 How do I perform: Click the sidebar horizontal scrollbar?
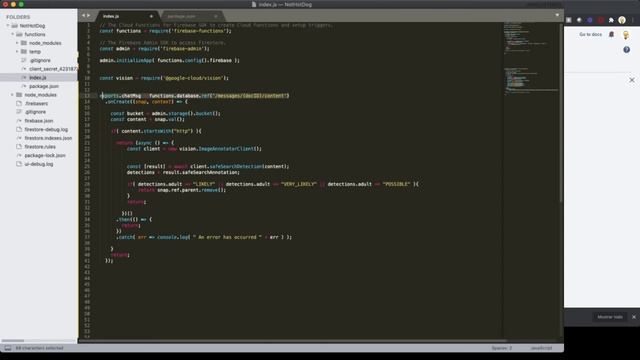pos(13,340)
